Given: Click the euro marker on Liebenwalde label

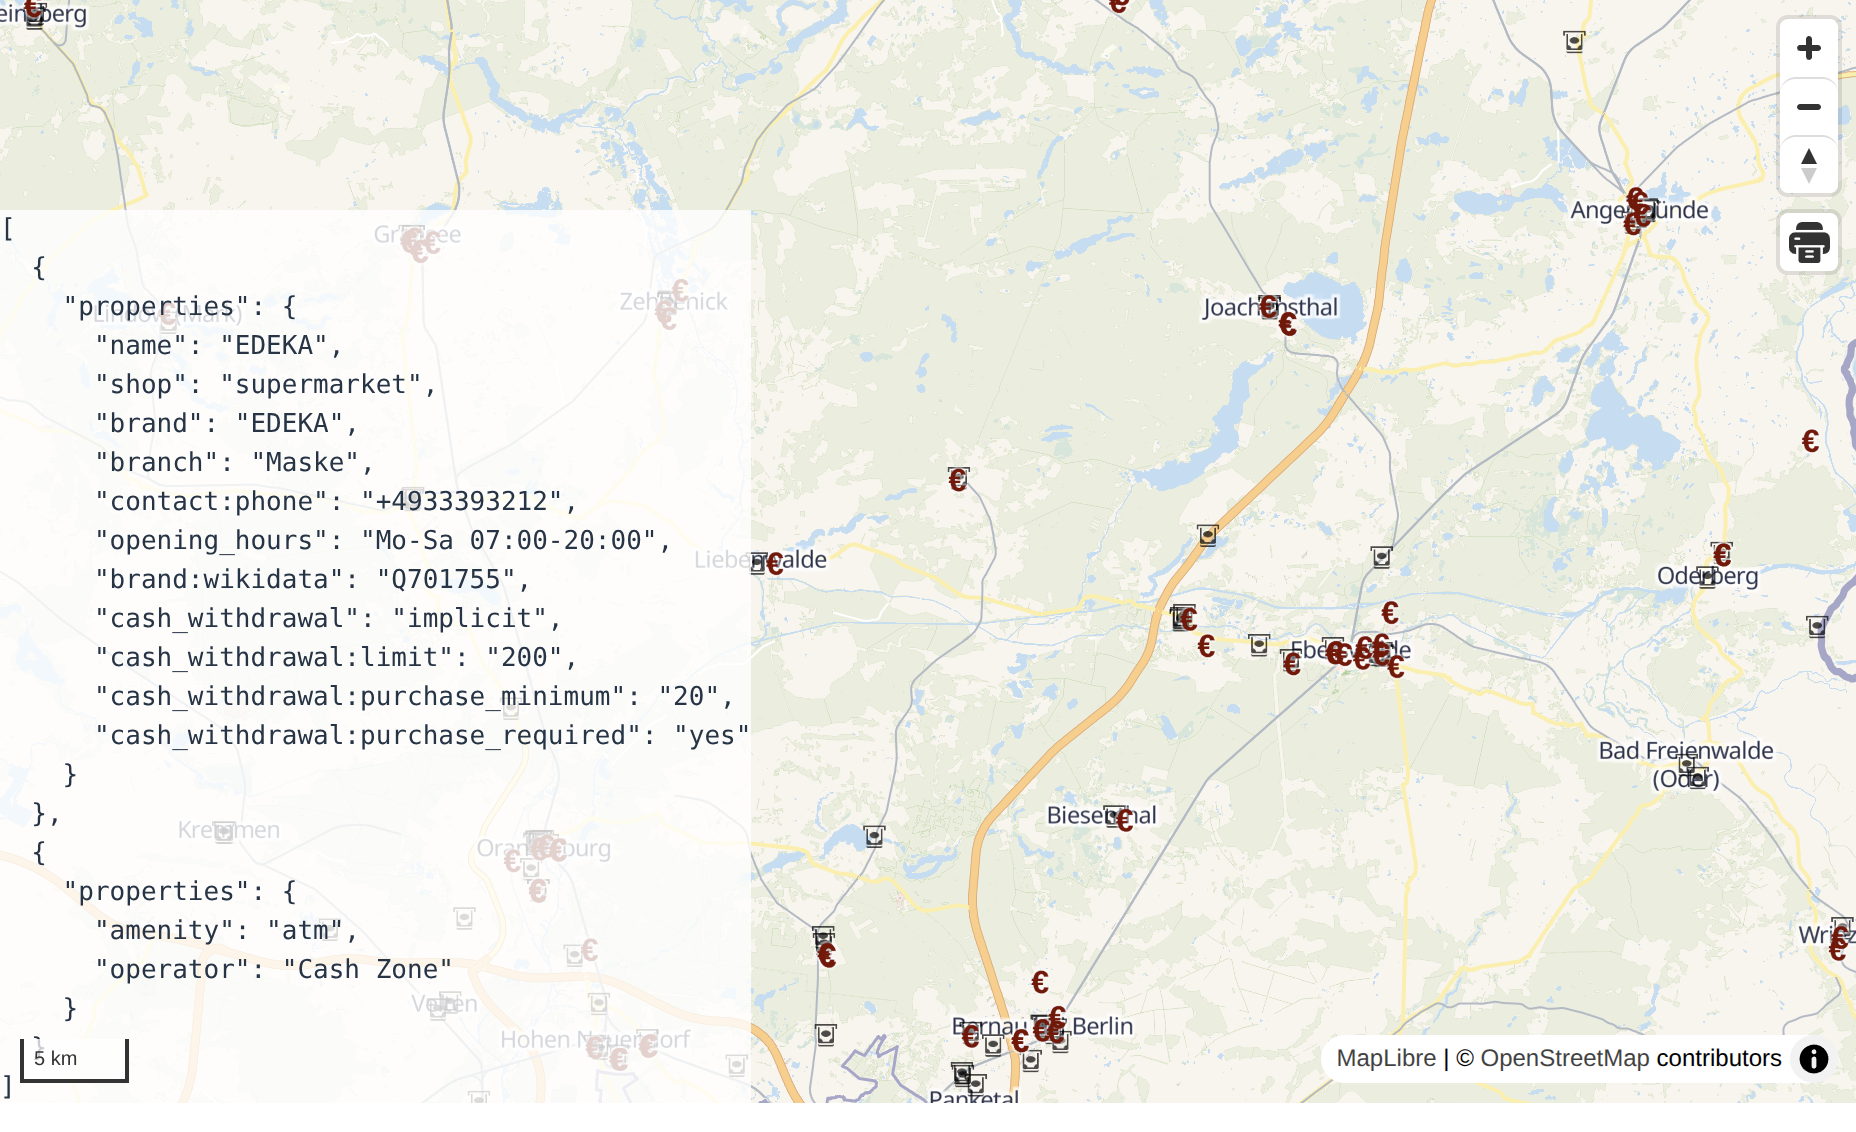Looking at the screenshot, I should pyautogui.click(x=775, y=564).
